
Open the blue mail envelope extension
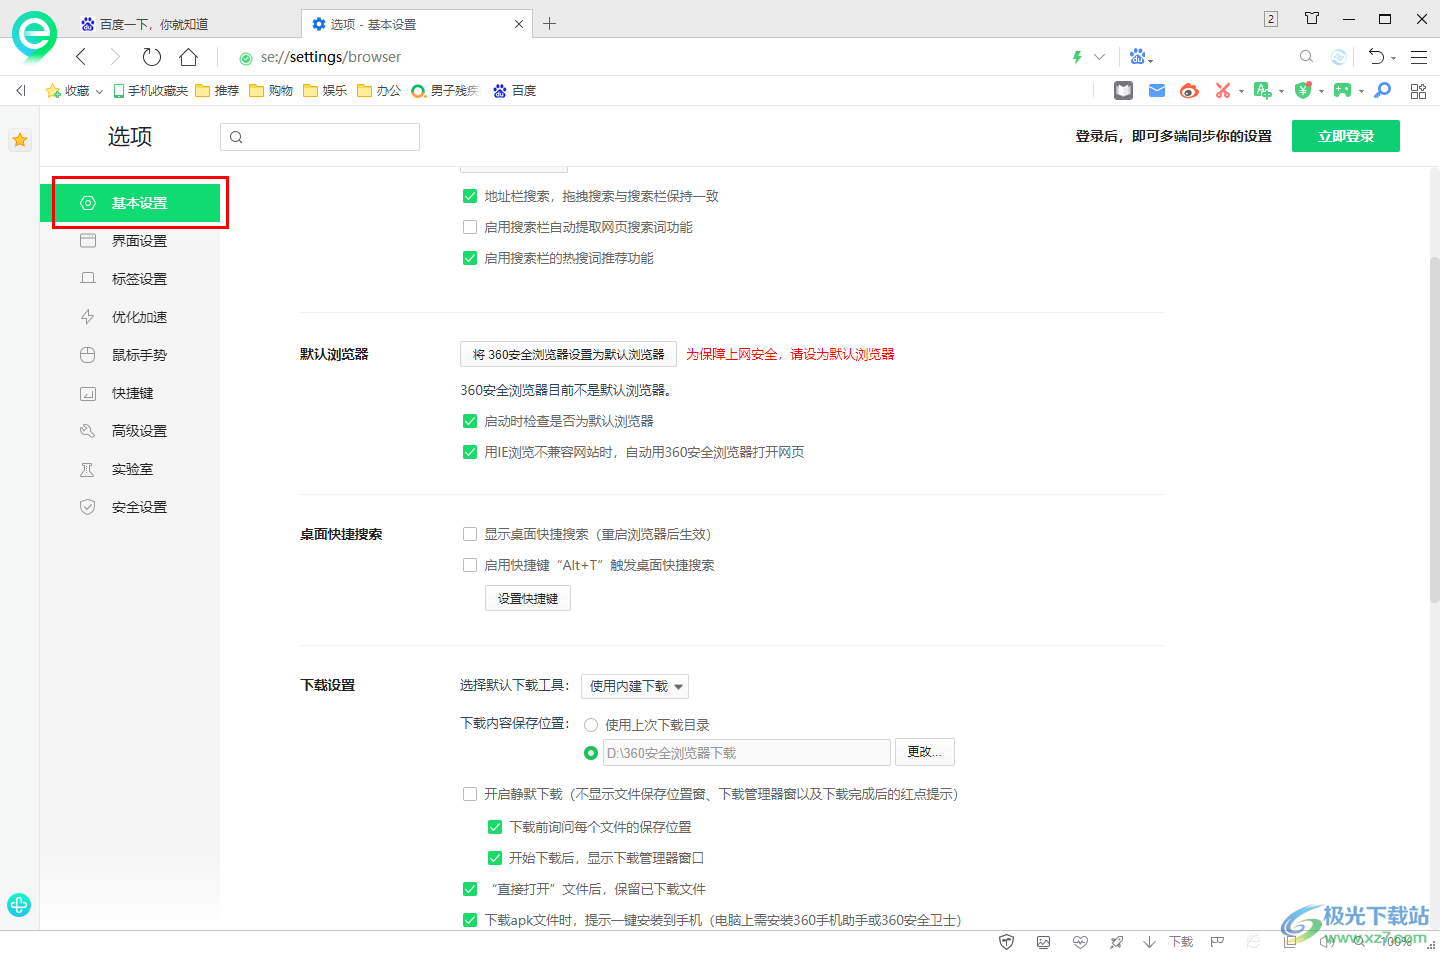pyautogui.click(x=1157, y=91)
